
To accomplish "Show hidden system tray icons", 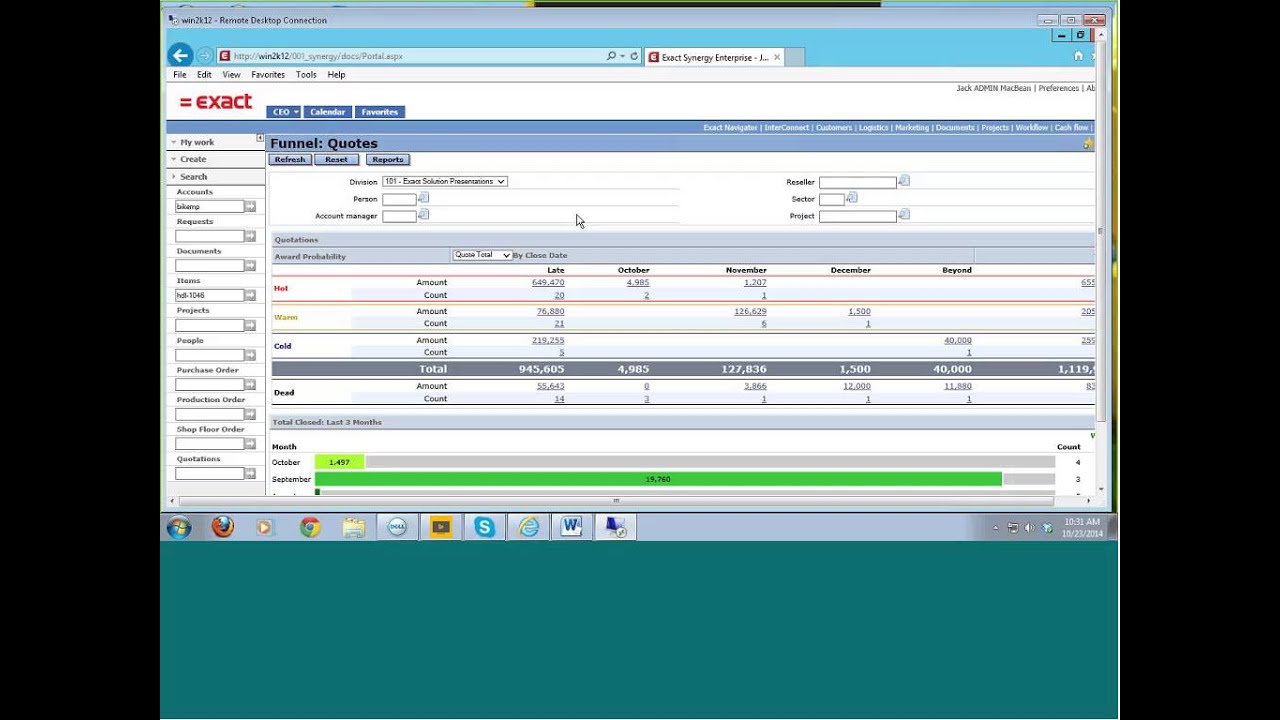I will 995,527.
